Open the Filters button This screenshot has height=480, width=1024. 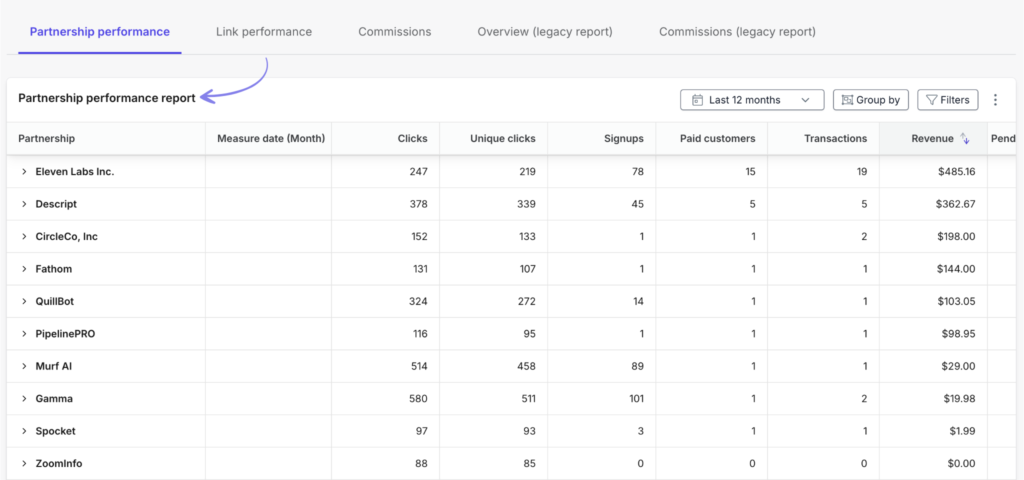948,100
